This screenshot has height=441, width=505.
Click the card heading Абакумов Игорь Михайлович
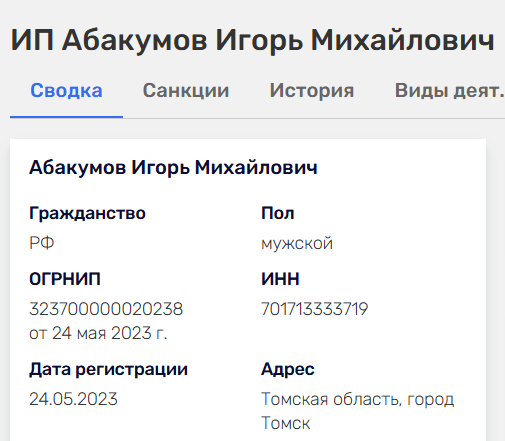tap(173, 167)
